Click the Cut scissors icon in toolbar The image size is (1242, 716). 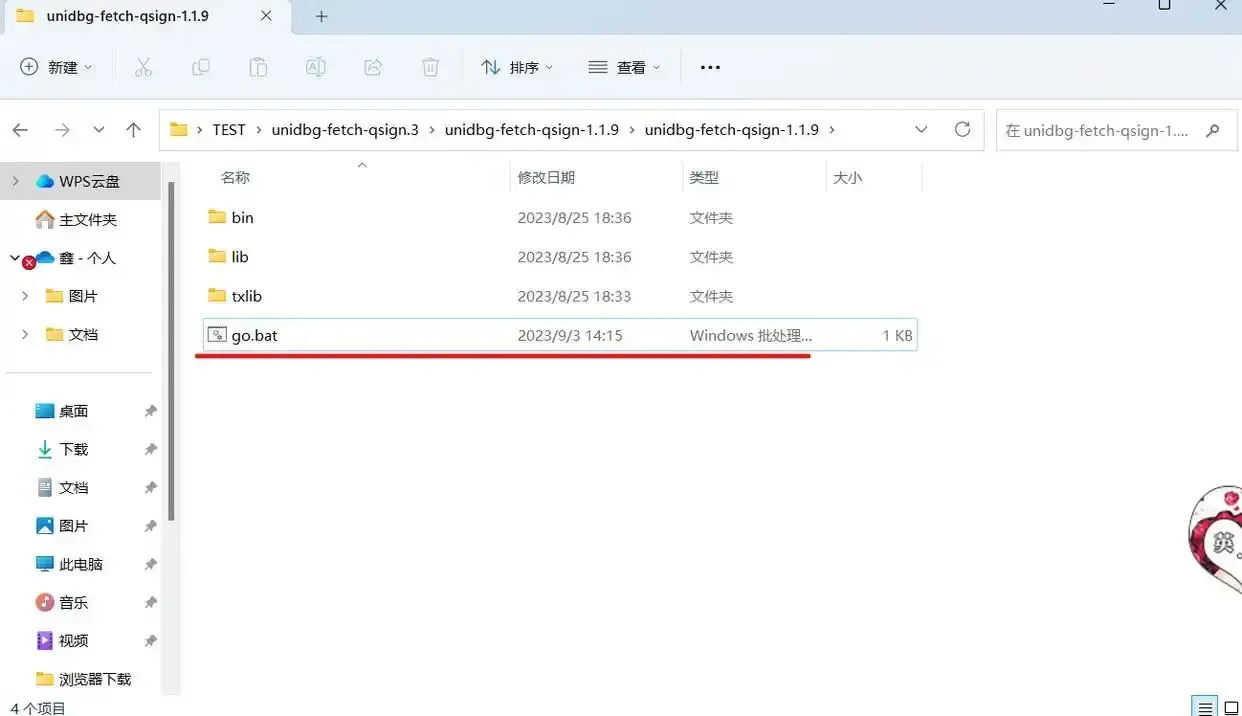coord(143,67)
